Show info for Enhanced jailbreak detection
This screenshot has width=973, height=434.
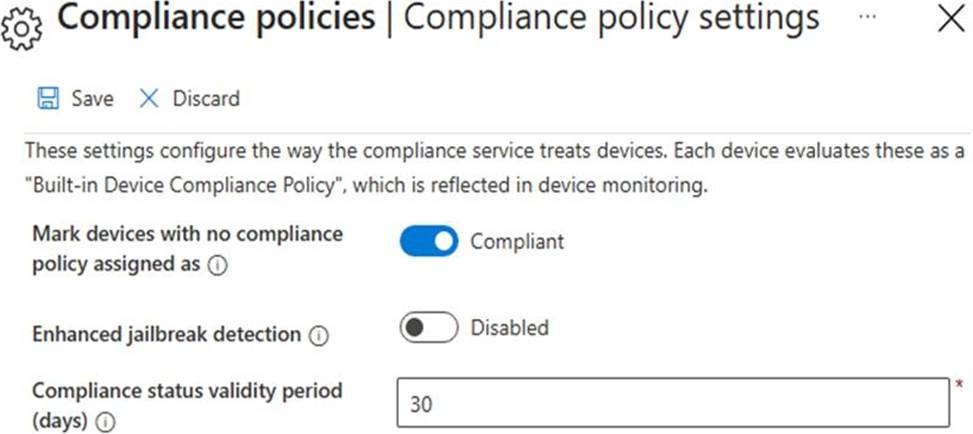tap(319, 337)
